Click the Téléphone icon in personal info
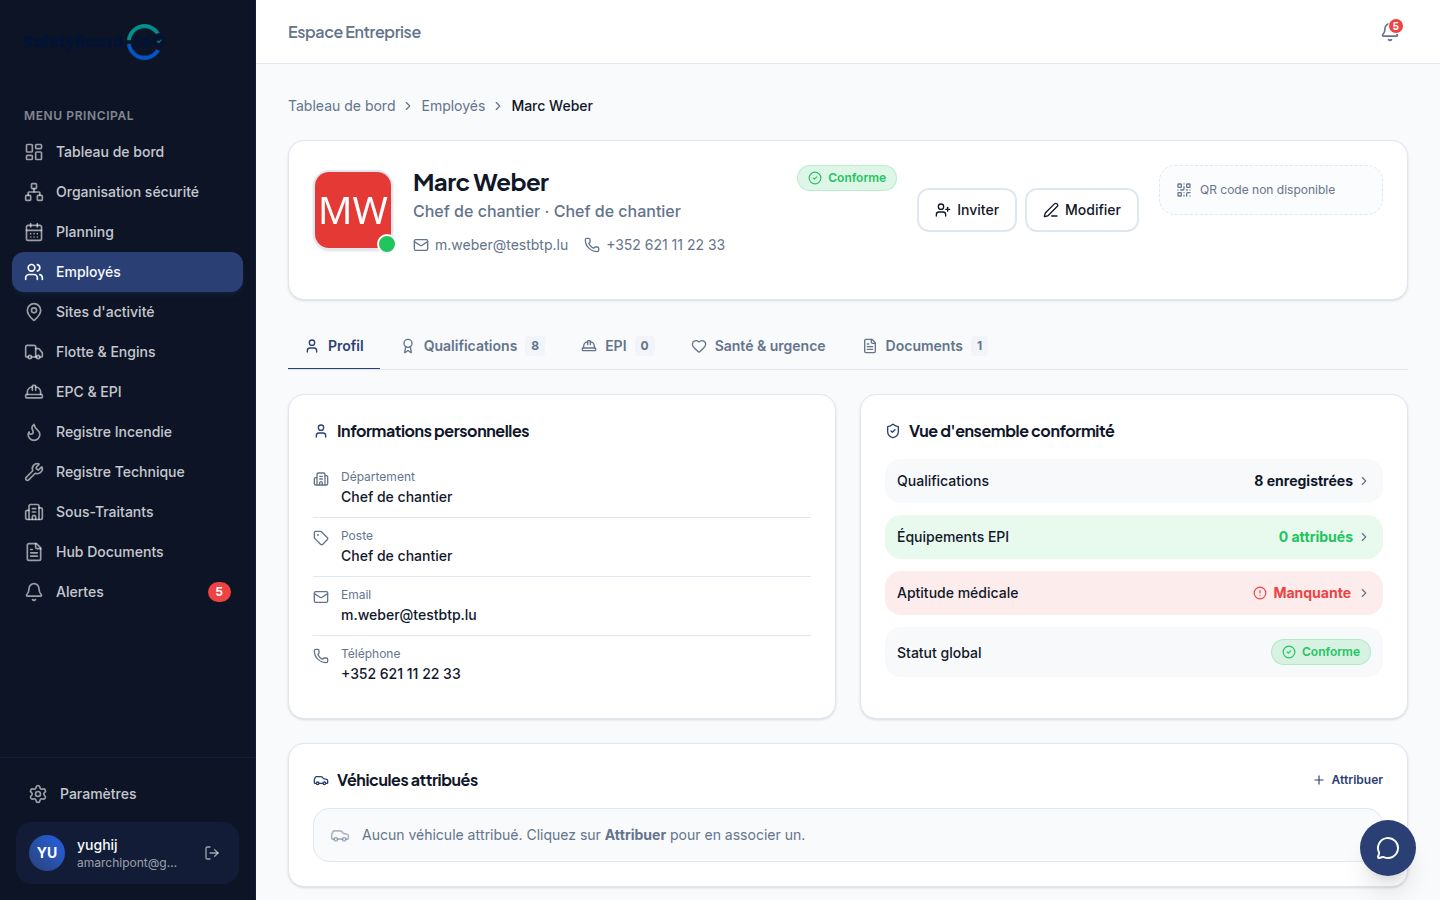1440x900 pixels. click(x=321, y=656)
